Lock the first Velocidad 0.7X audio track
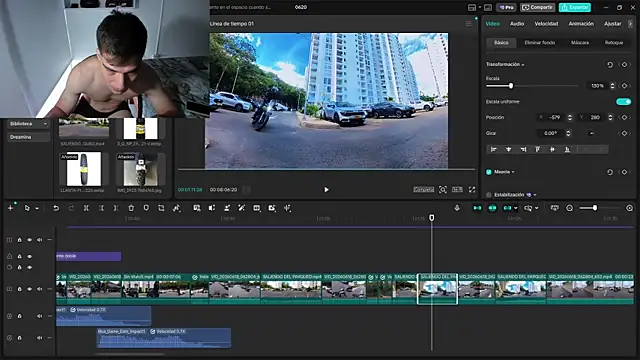Screen dimensions: 640x360 pyautogui.click(x=19, y=316)
